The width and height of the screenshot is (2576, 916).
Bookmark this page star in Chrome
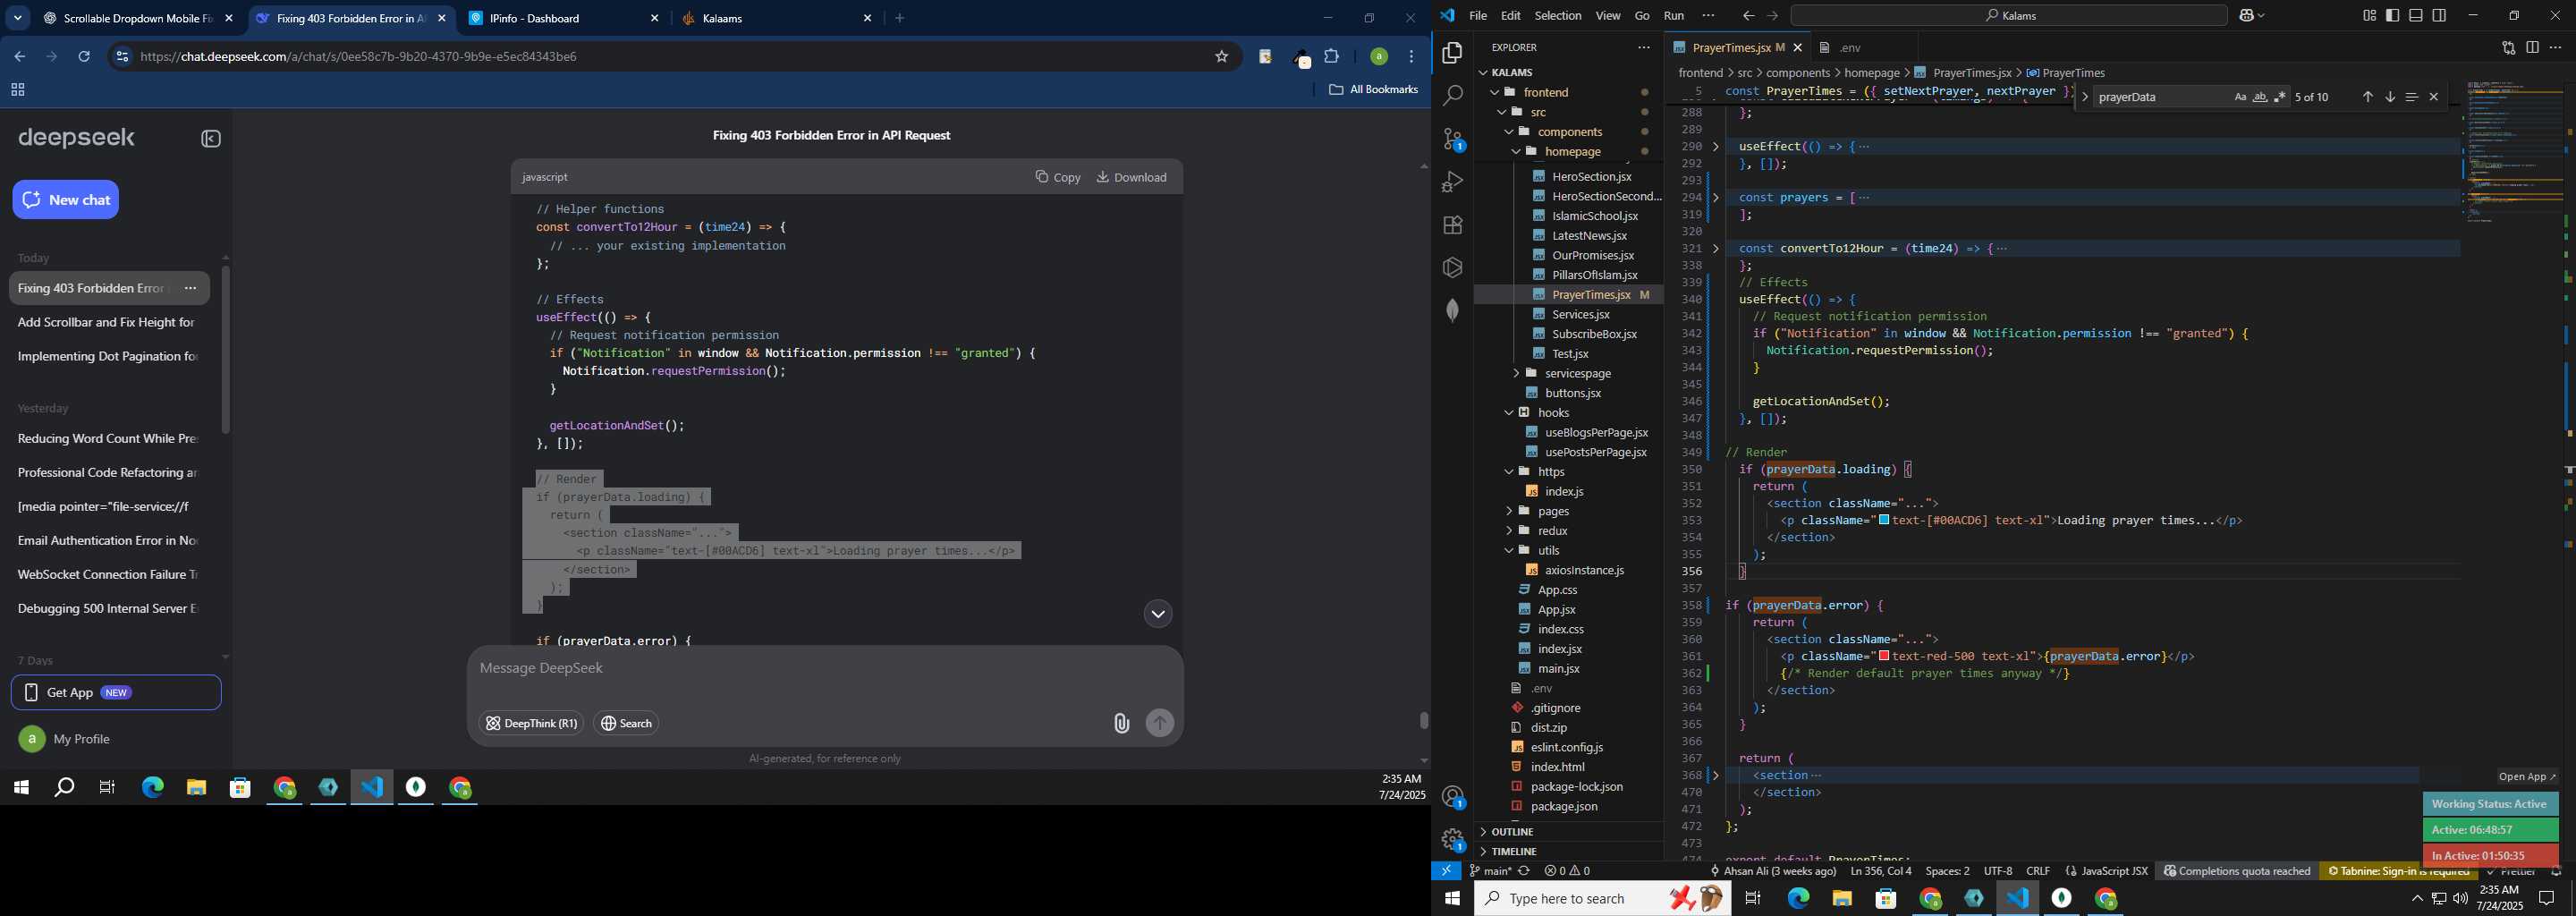(x=1221, y=57)
